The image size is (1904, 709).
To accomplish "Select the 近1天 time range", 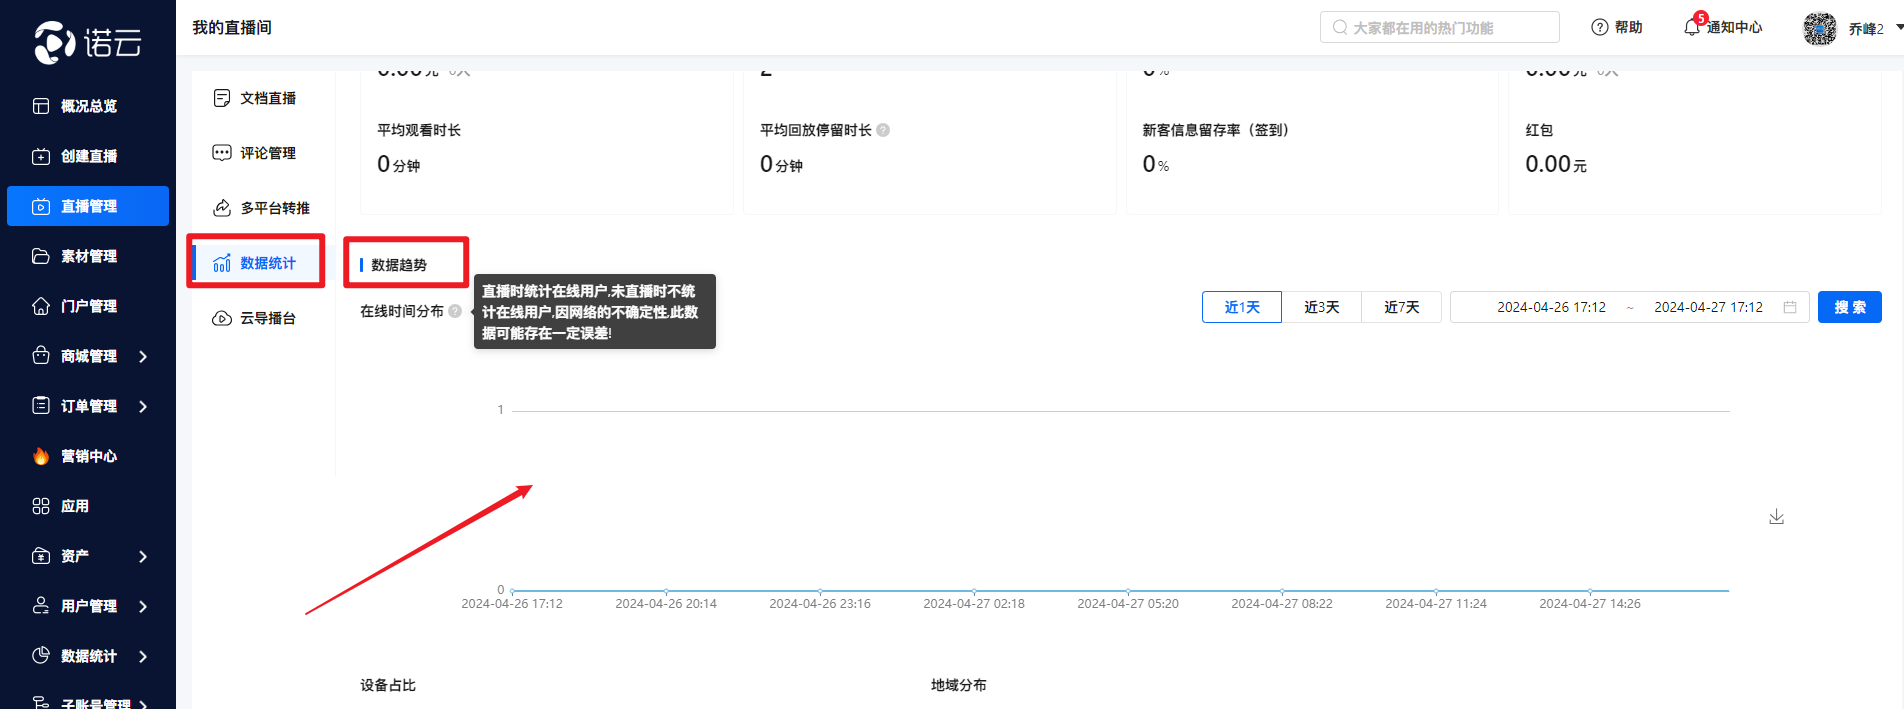I will 1241,307.
